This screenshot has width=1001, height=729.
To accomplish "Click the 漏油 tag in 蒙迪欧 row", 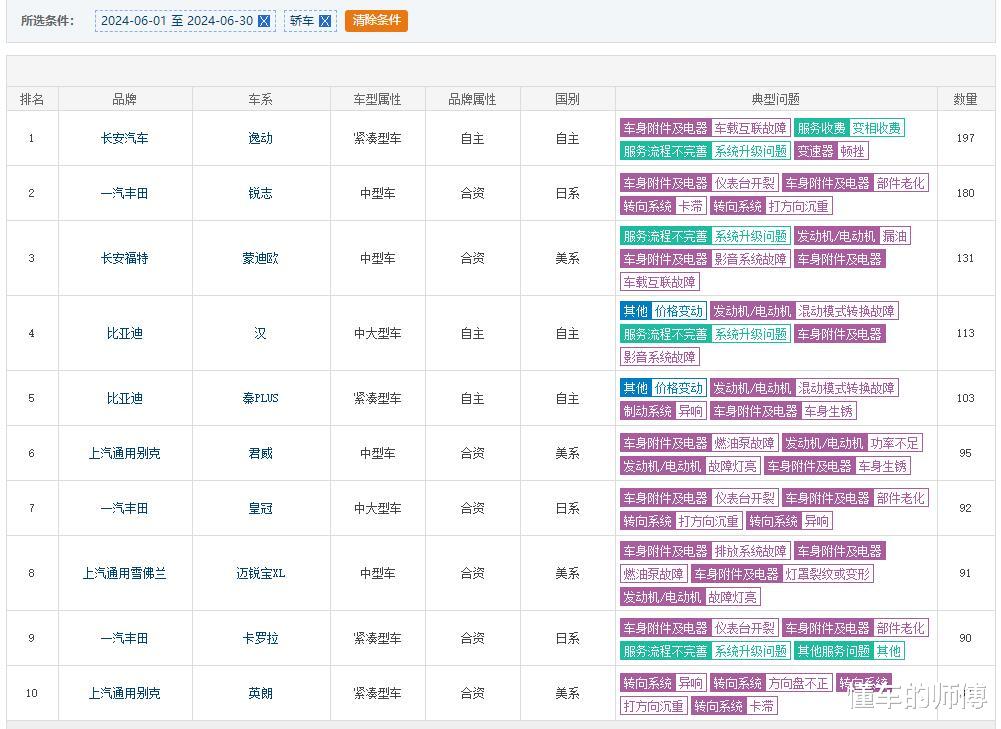I will [x=894, y=236].
